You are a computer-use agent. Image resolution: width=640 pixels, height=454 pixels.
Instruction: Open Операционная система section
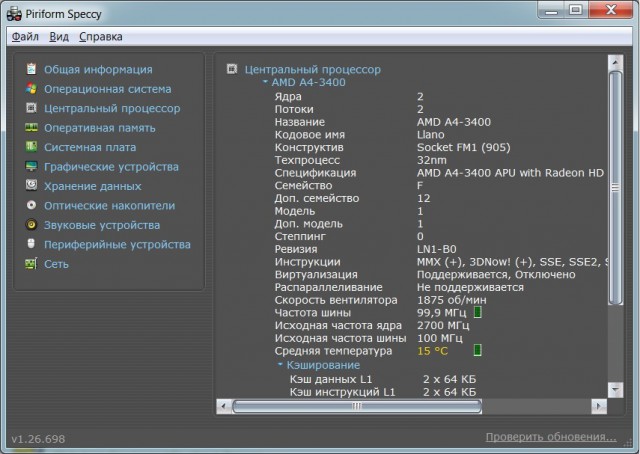click(108, 89)
